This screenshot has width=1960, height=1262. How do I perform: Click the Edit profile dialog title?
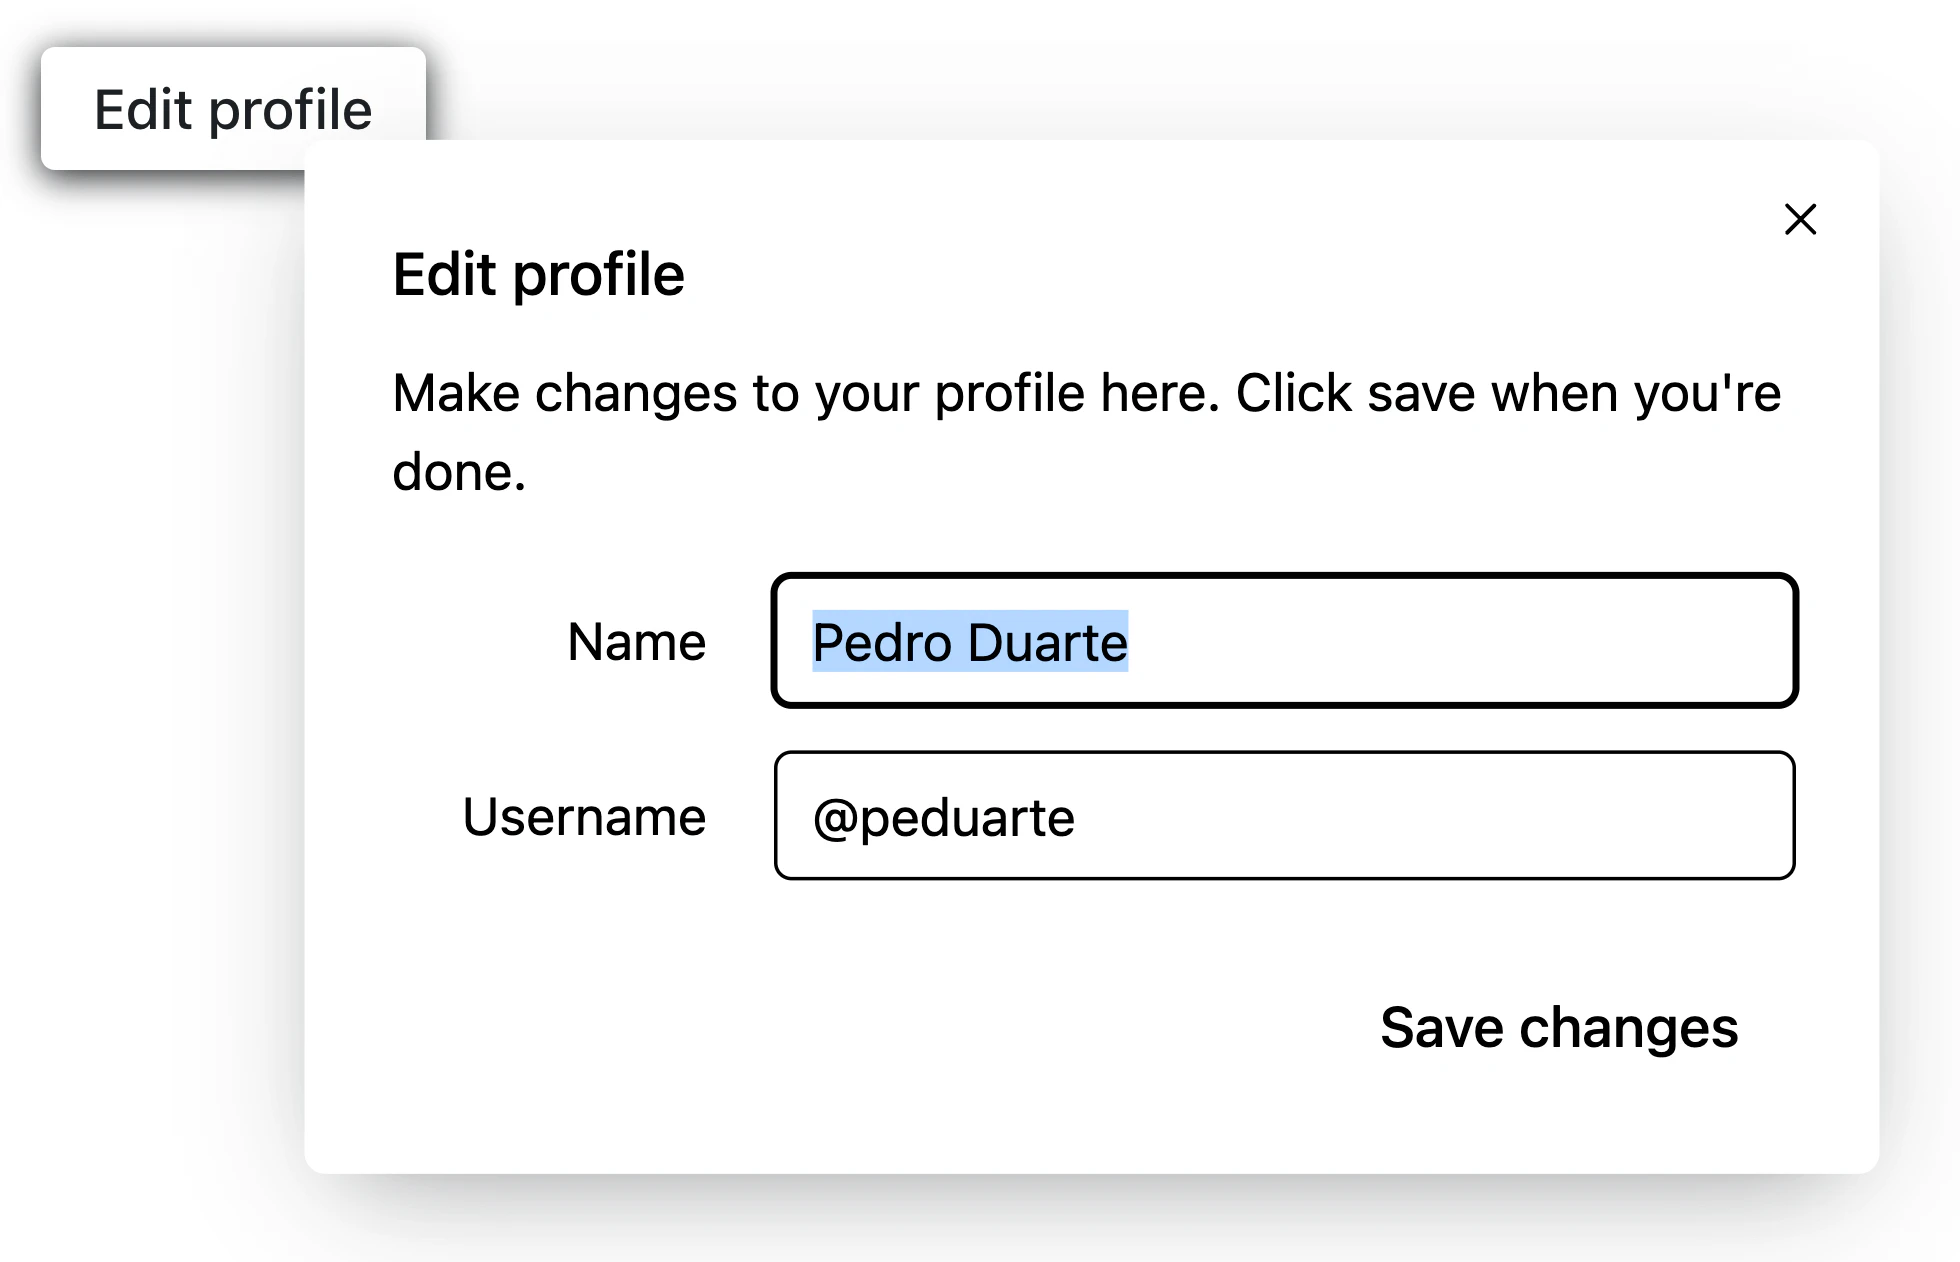[x=538, y=273]
